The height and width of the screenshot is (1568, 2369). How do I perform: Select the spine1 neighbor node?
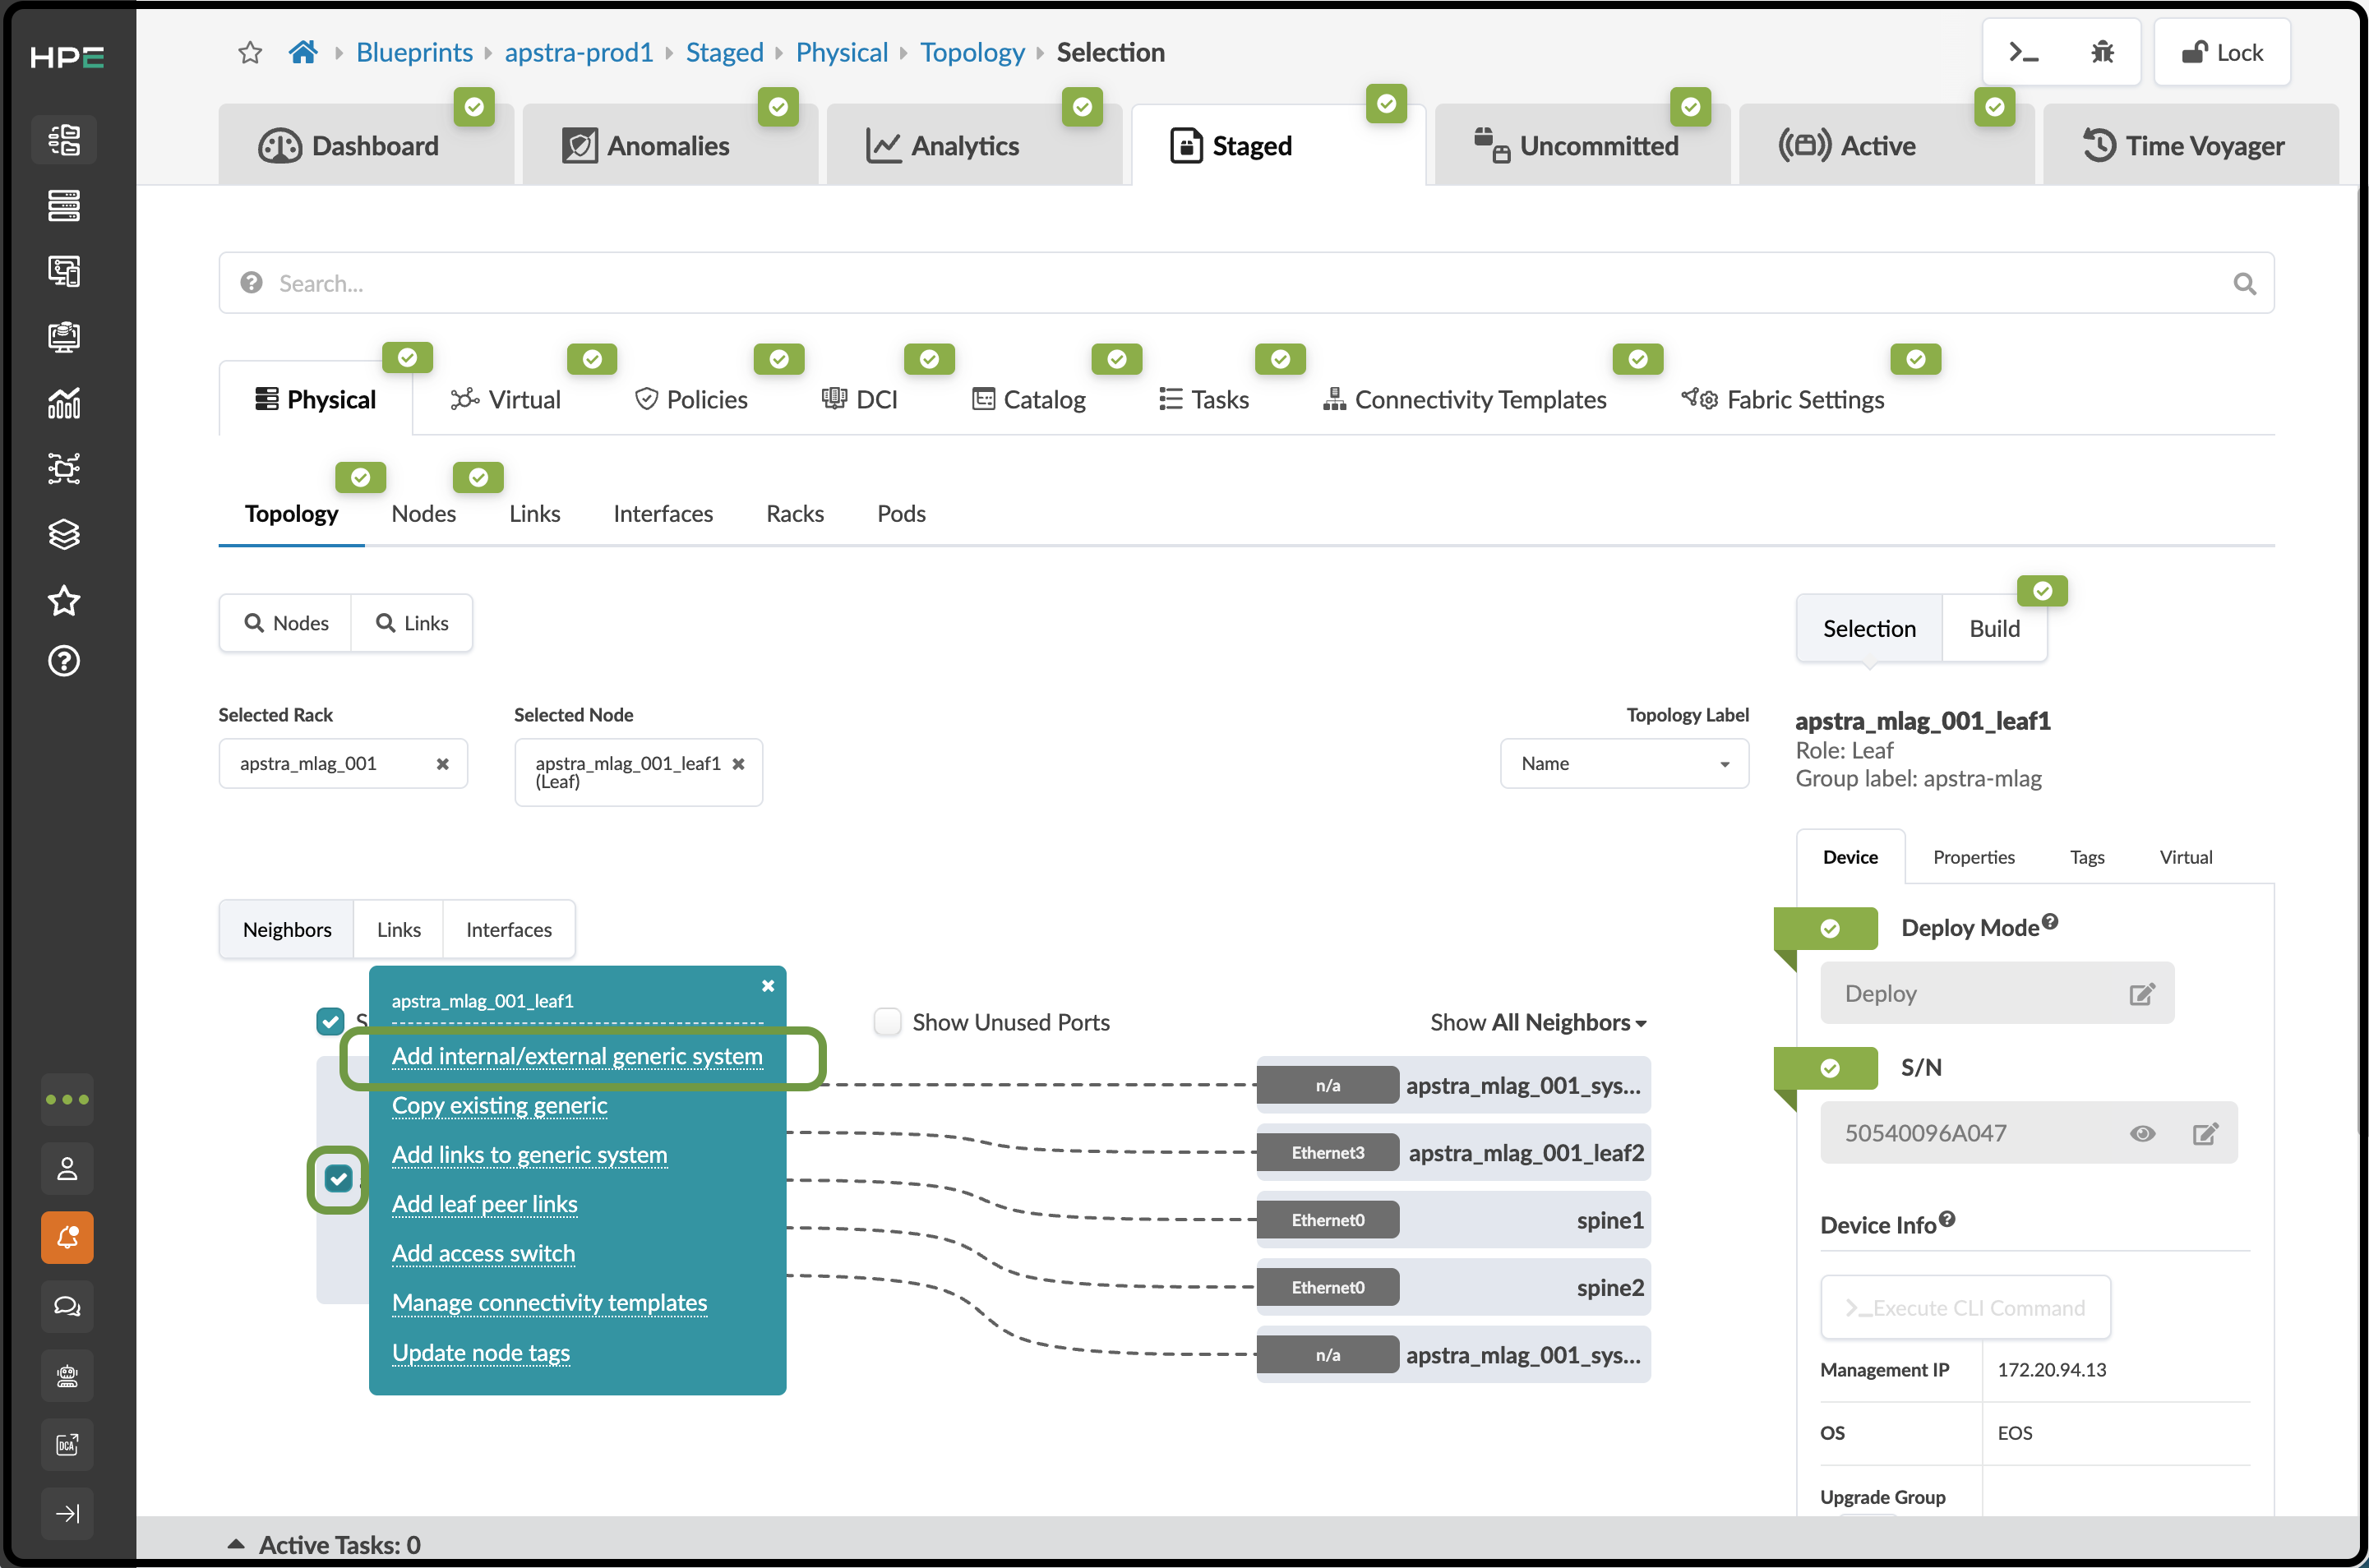click(x=1453, y=1221)
